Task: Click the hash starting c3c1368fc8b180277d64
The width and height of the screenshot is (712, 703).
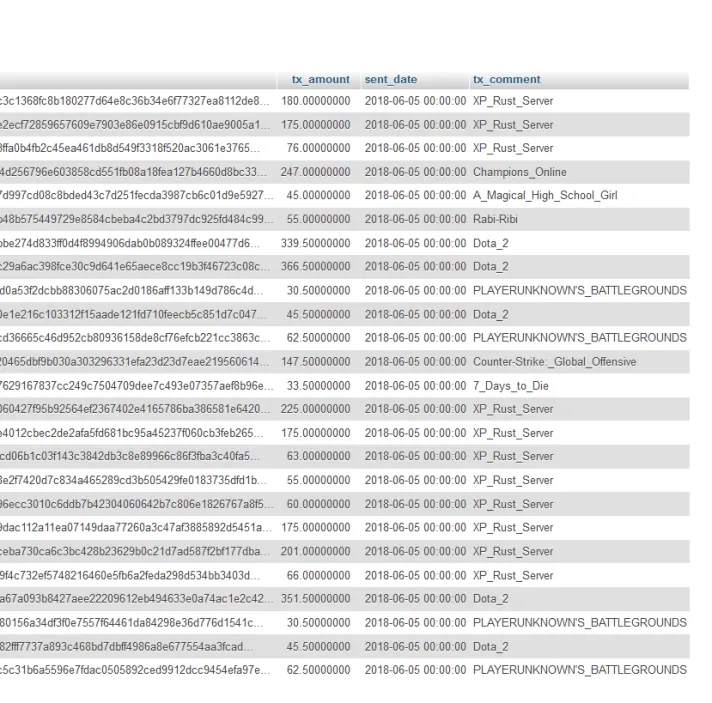Action: pyautogui.click(x=134, y=101)
